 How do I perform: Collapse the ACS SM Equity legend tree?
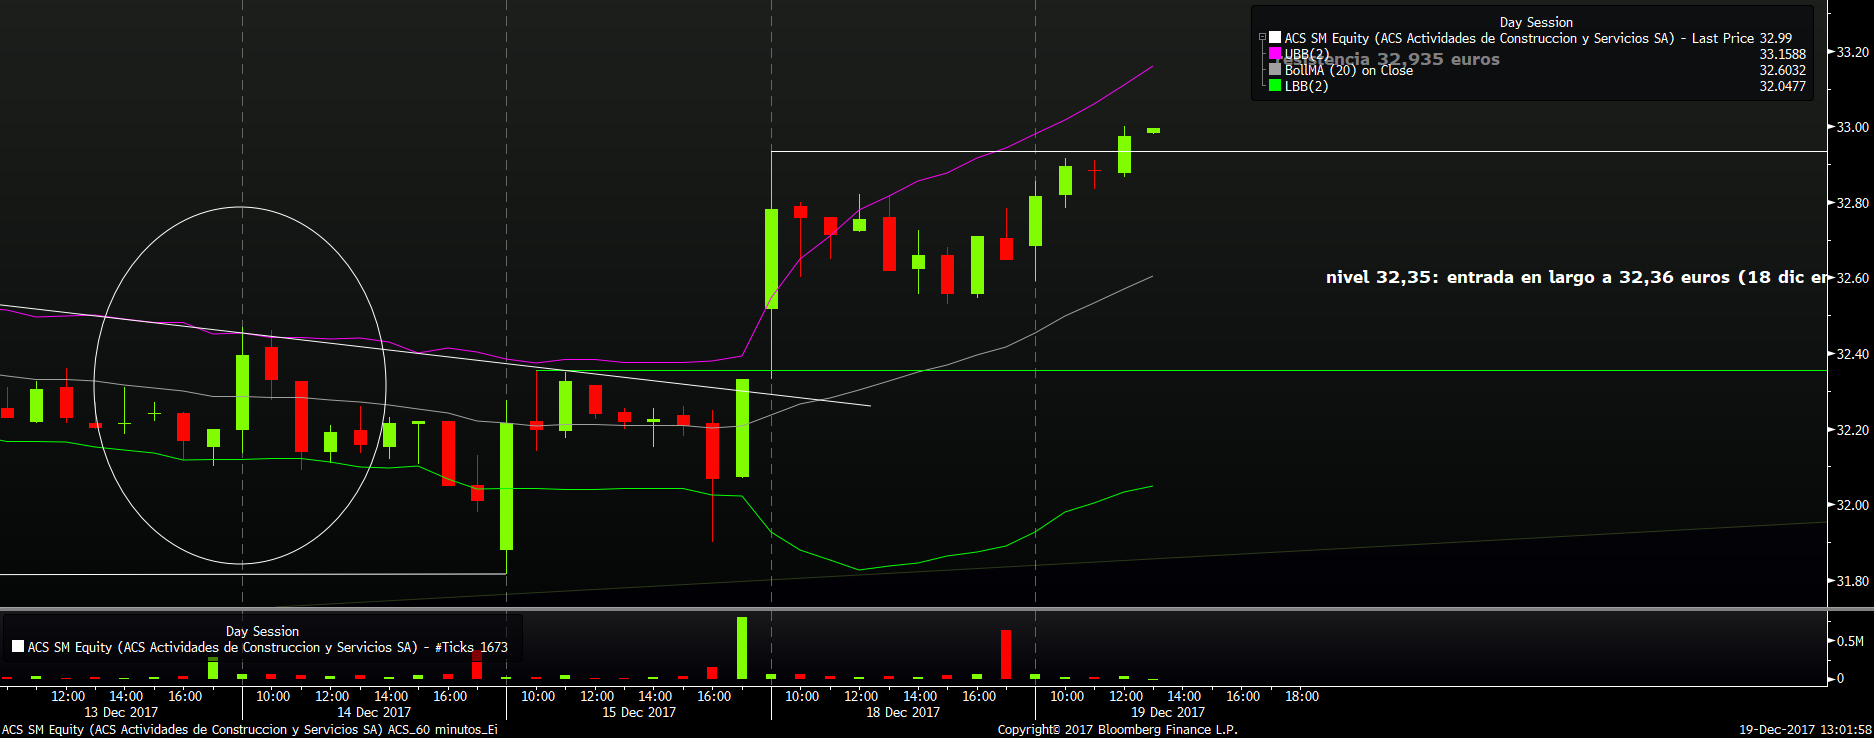point(1262,38)
